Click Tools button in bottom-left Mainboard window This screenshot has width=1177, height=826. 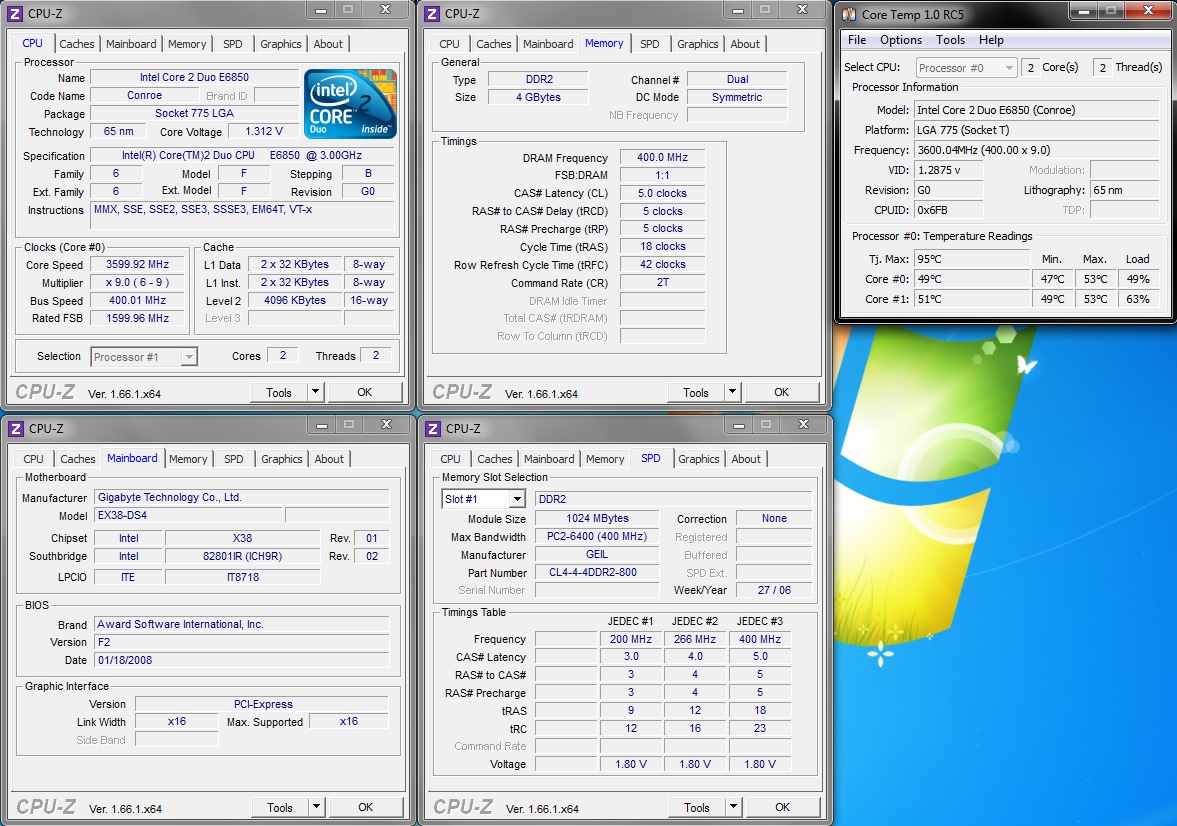pos(280,807)
